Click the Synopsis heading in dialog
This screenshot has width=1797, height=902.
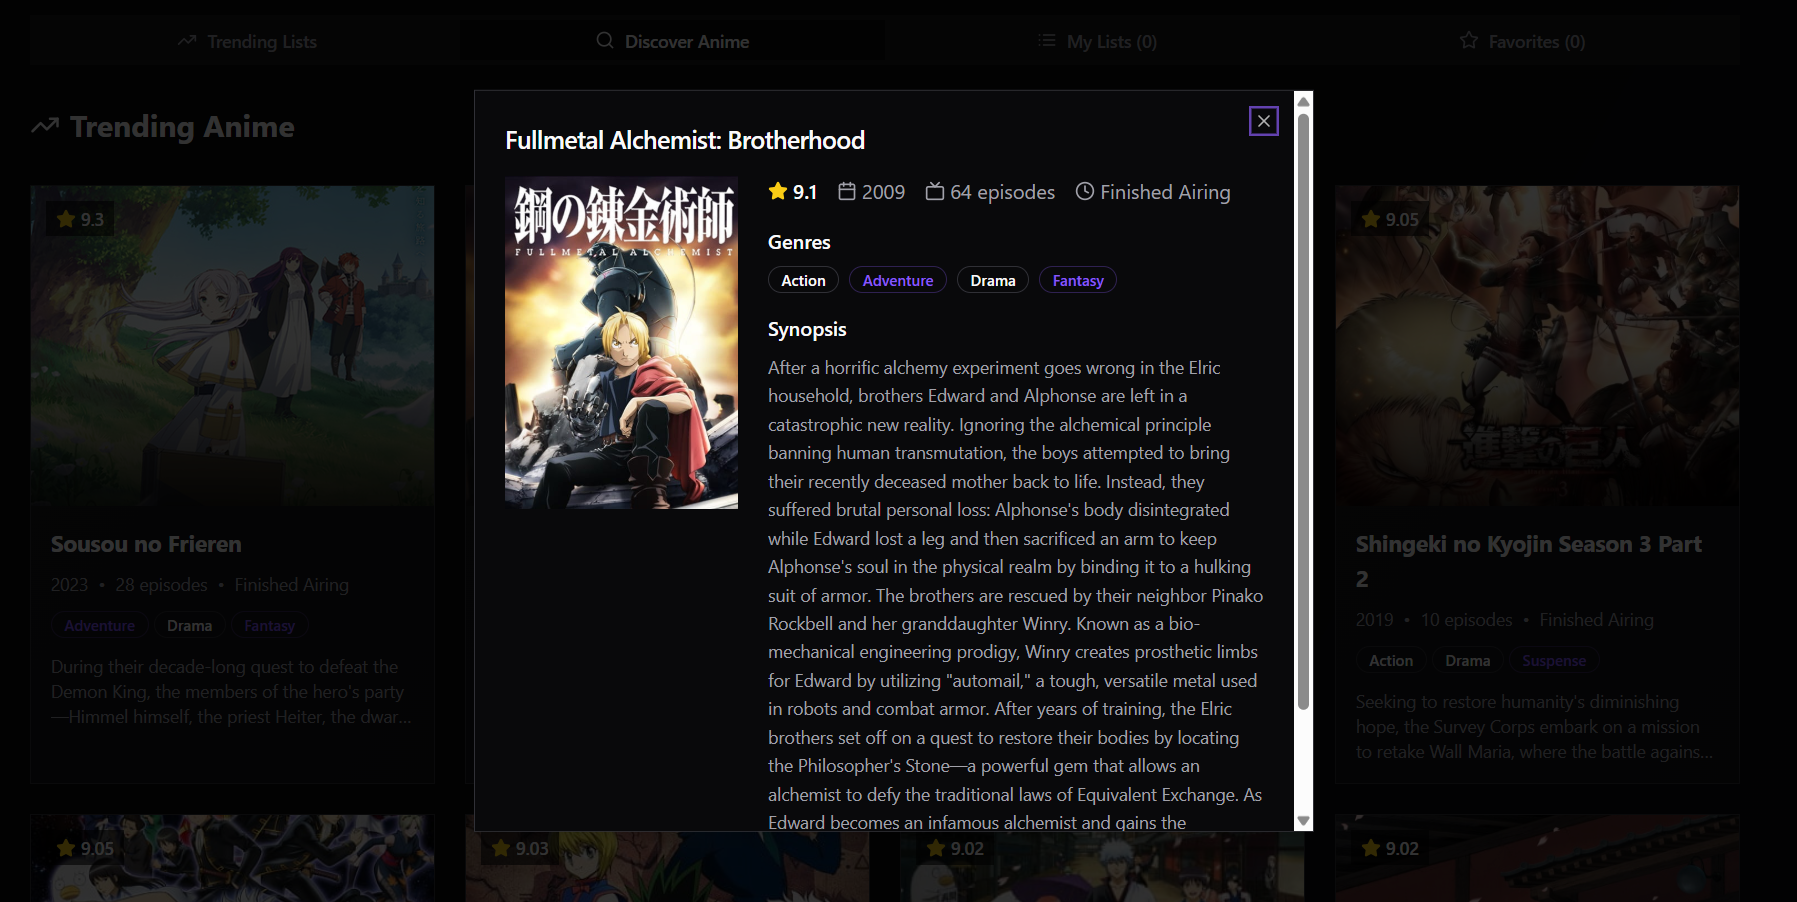point(807,329)
